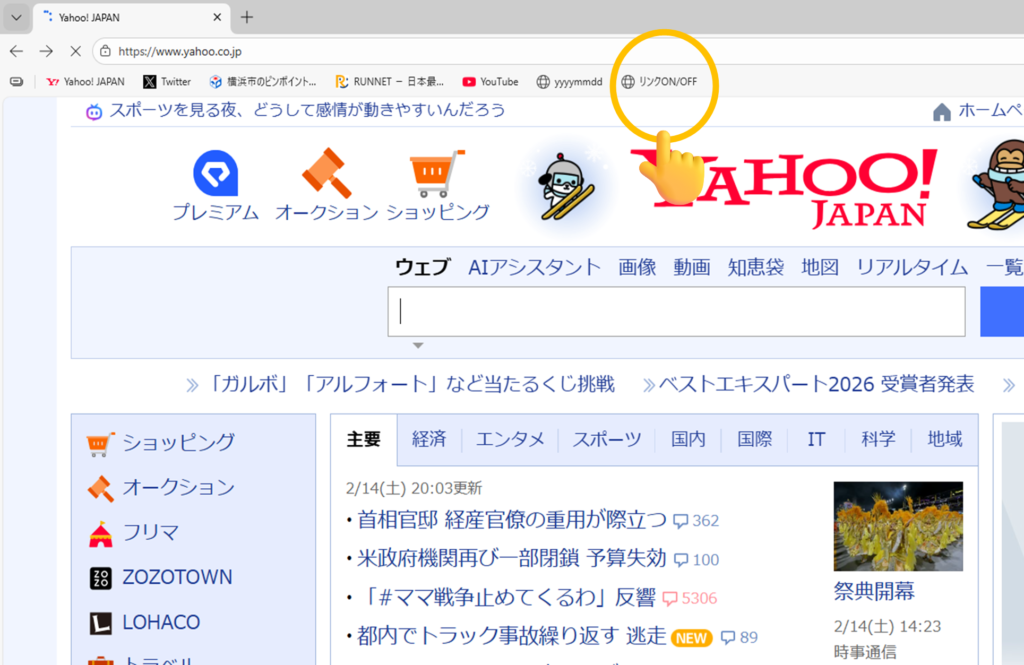
Task: Click the browser back arrow
Action: click(x=16, y=51)
